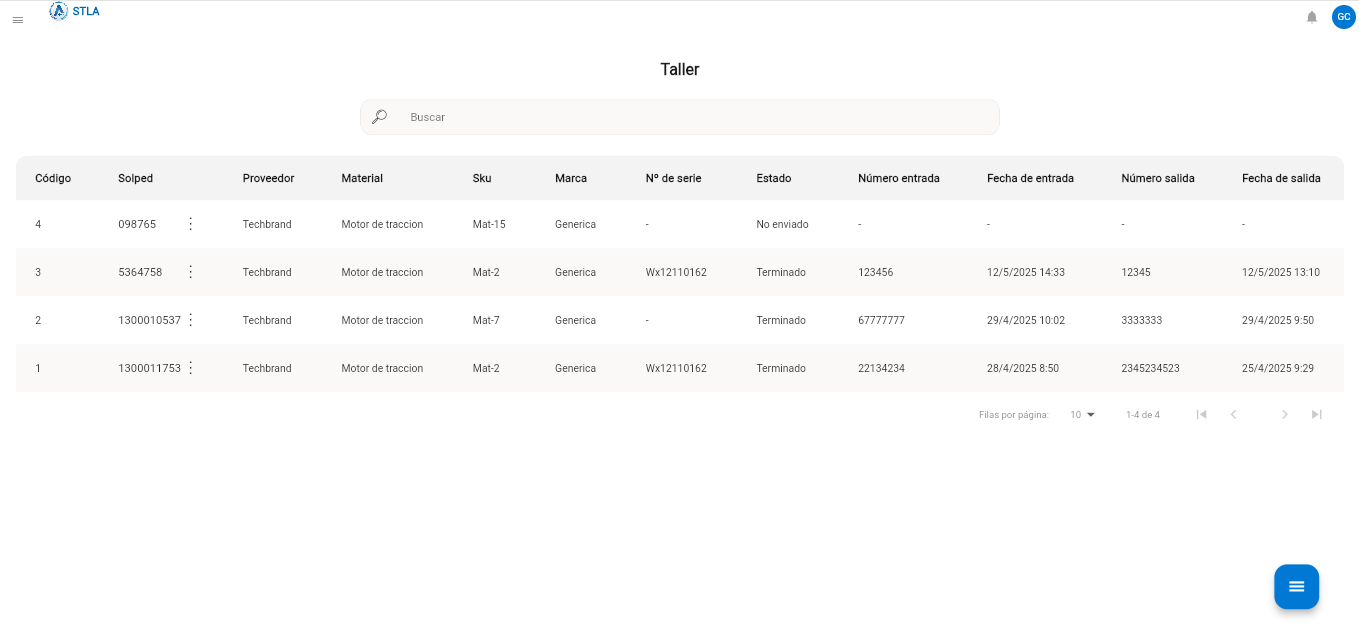This screenshot has height=631, width=1359.
Task: Sort by Fecha de salida column header
Action: pyautogui.click(x=1281, y=178)
